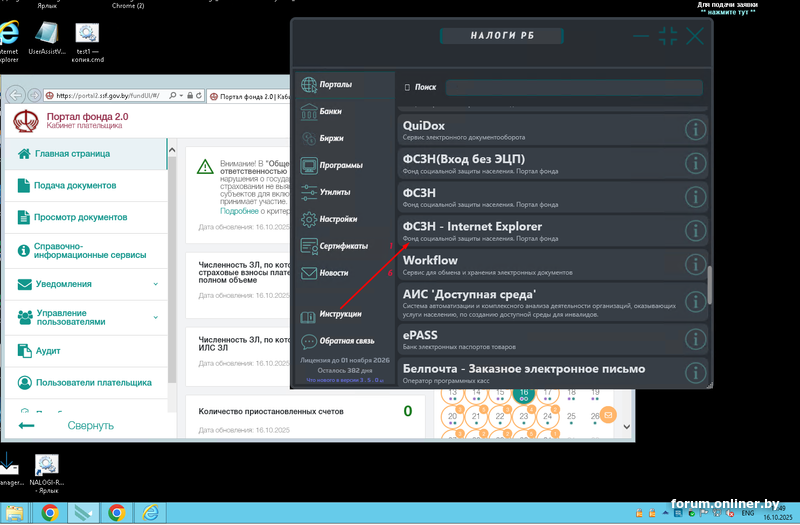Click the orange mail icon by the calendar
Image resolution: width=800 pixels, height=525 pixels.
pos(608,415)
